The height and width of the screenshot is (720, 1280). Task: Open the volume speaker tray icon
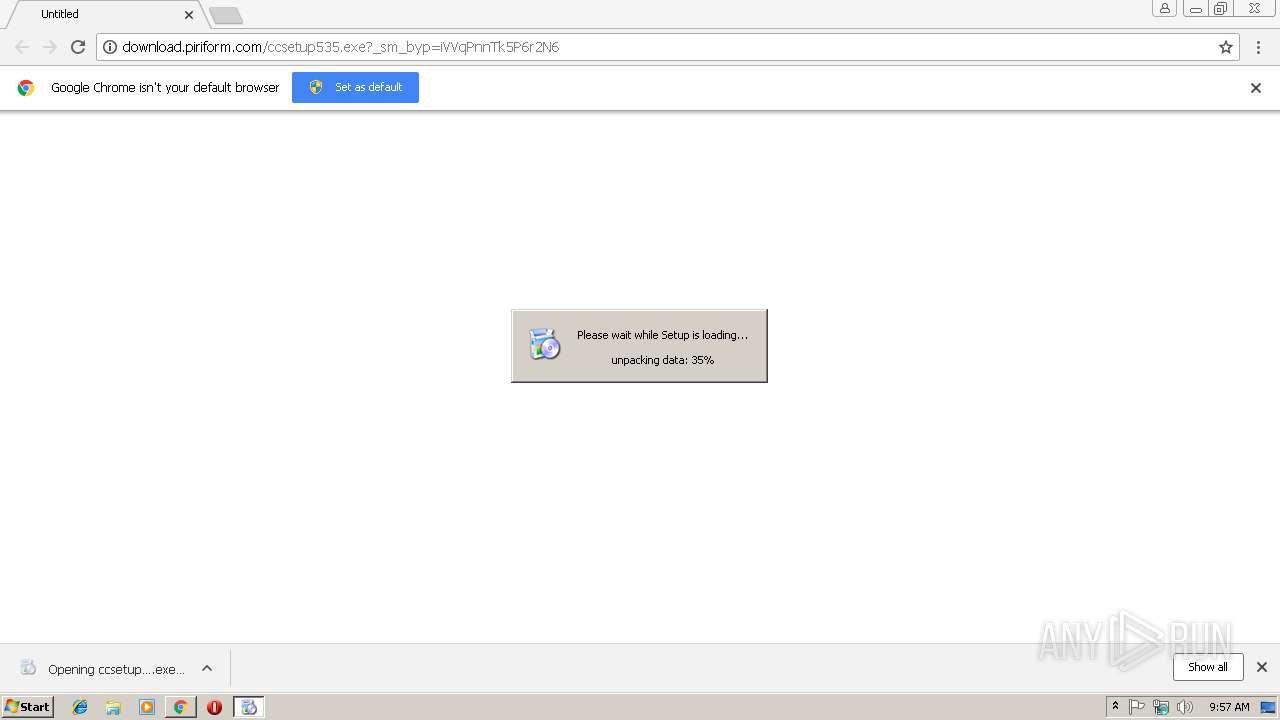click(1184, 707)
